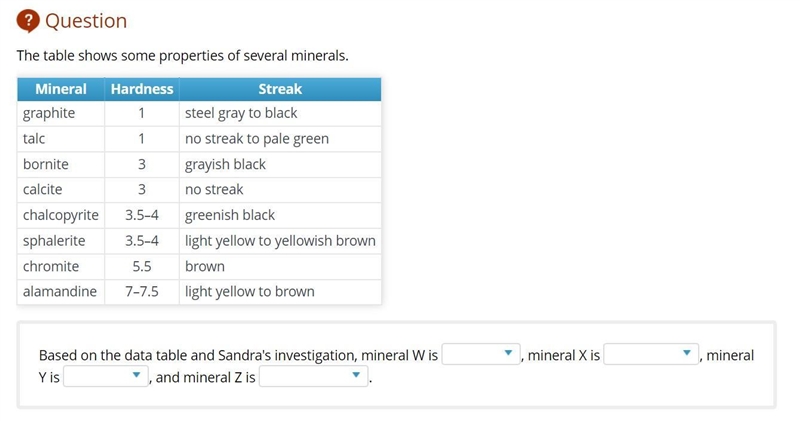Open the mineral X dropdown
The width and height of the screenshot is (800, 421).
(x=651, y=354)
